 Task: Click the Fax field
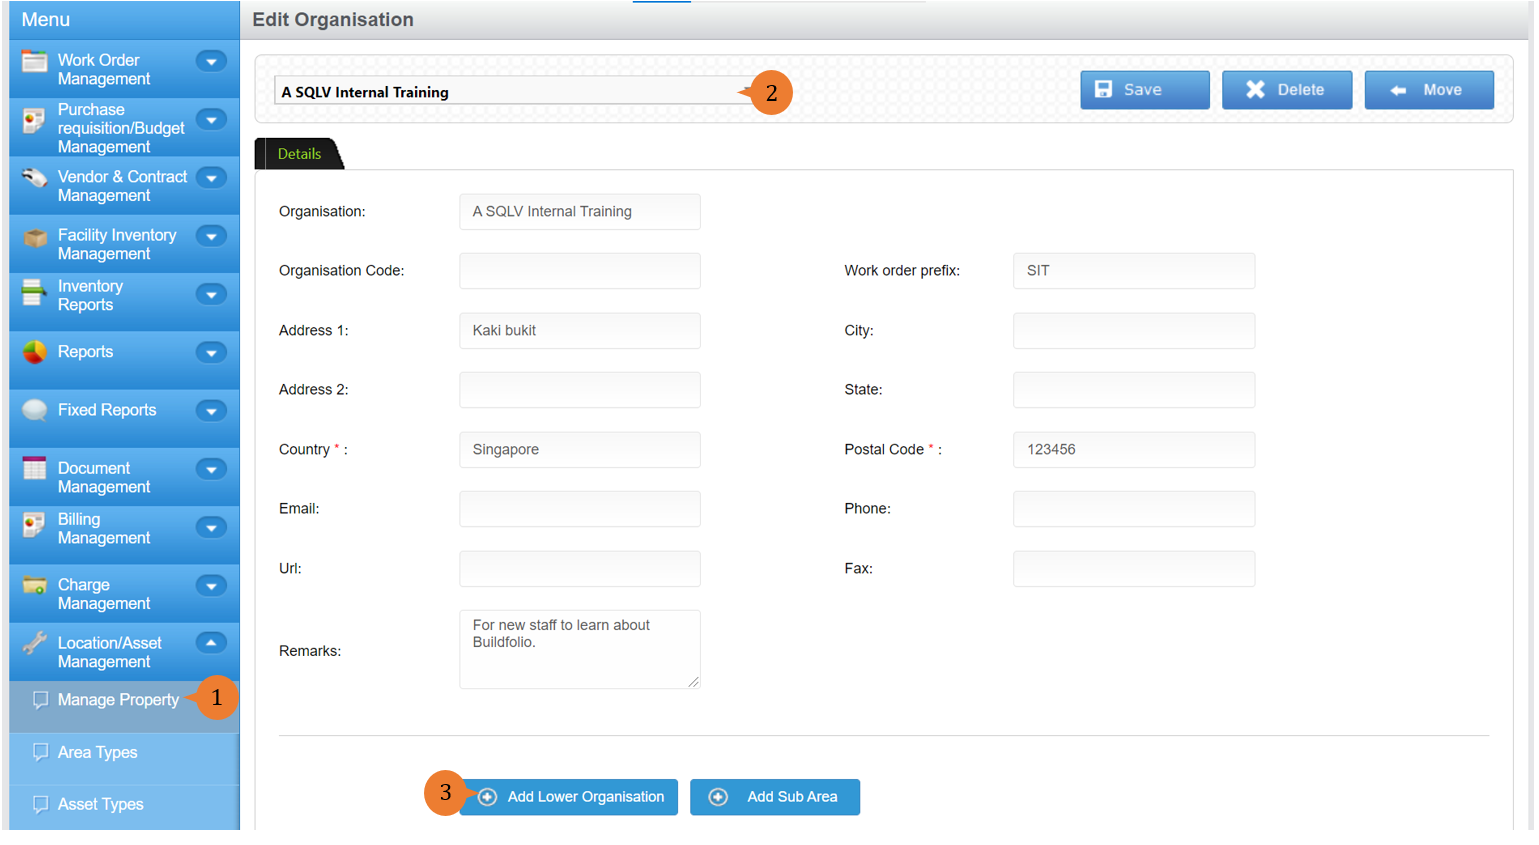click(x=1134, y=569)
